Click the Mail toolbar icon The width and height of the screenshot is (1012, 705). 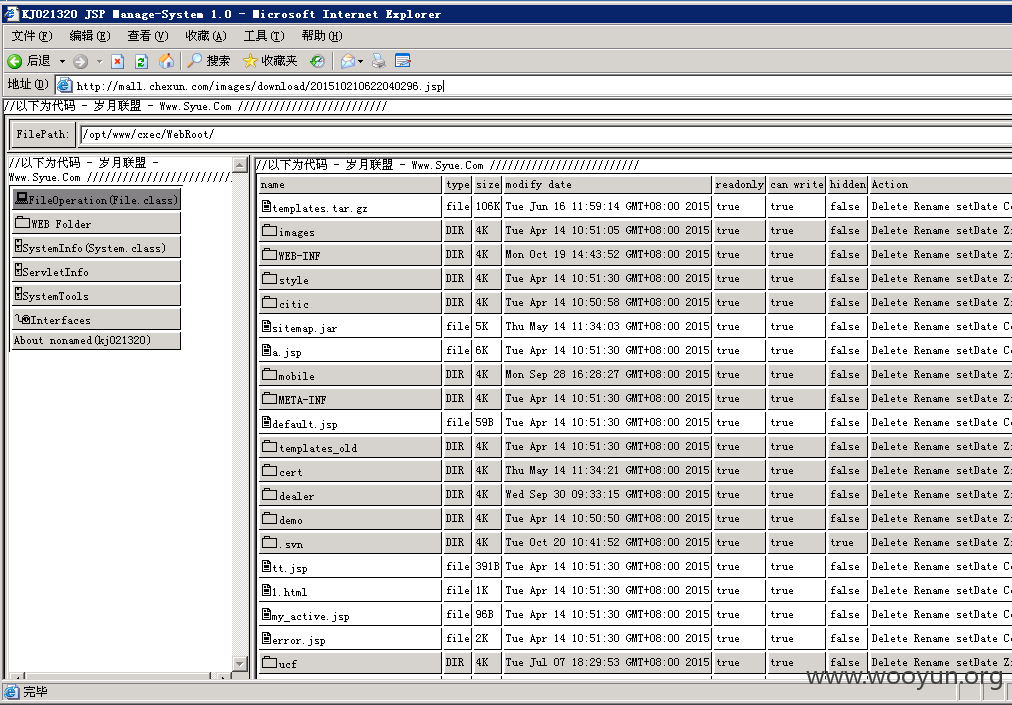348,61
